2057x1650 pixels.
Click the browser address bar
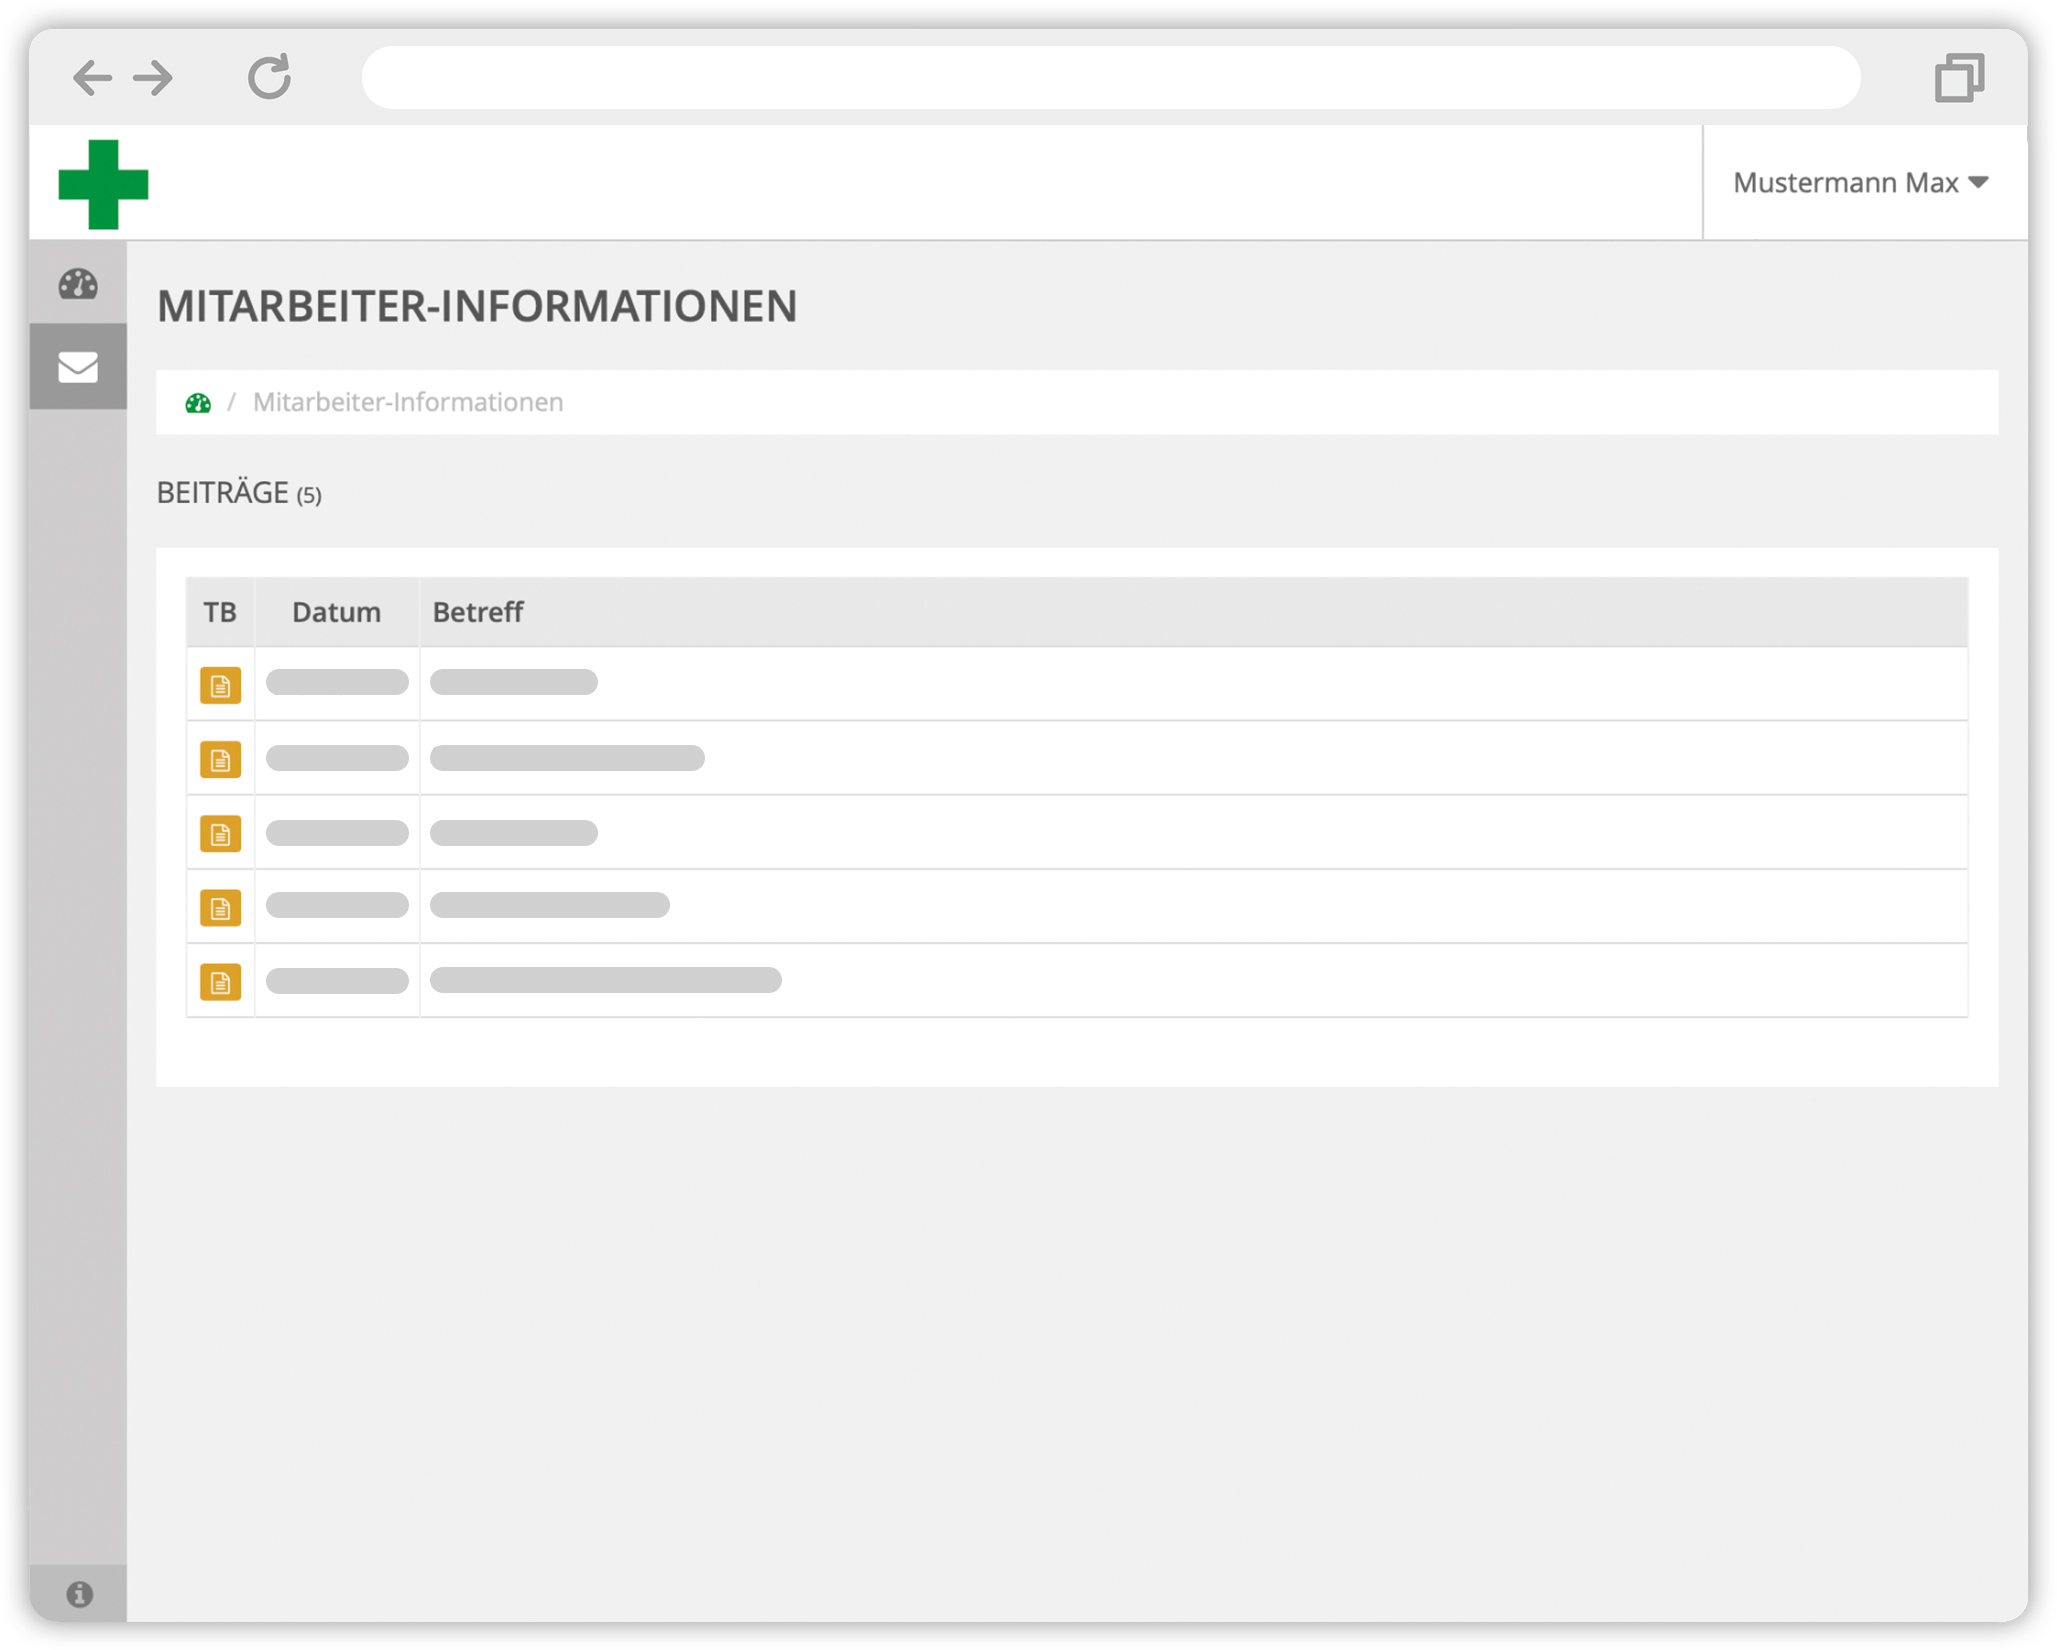[1110, 78]
